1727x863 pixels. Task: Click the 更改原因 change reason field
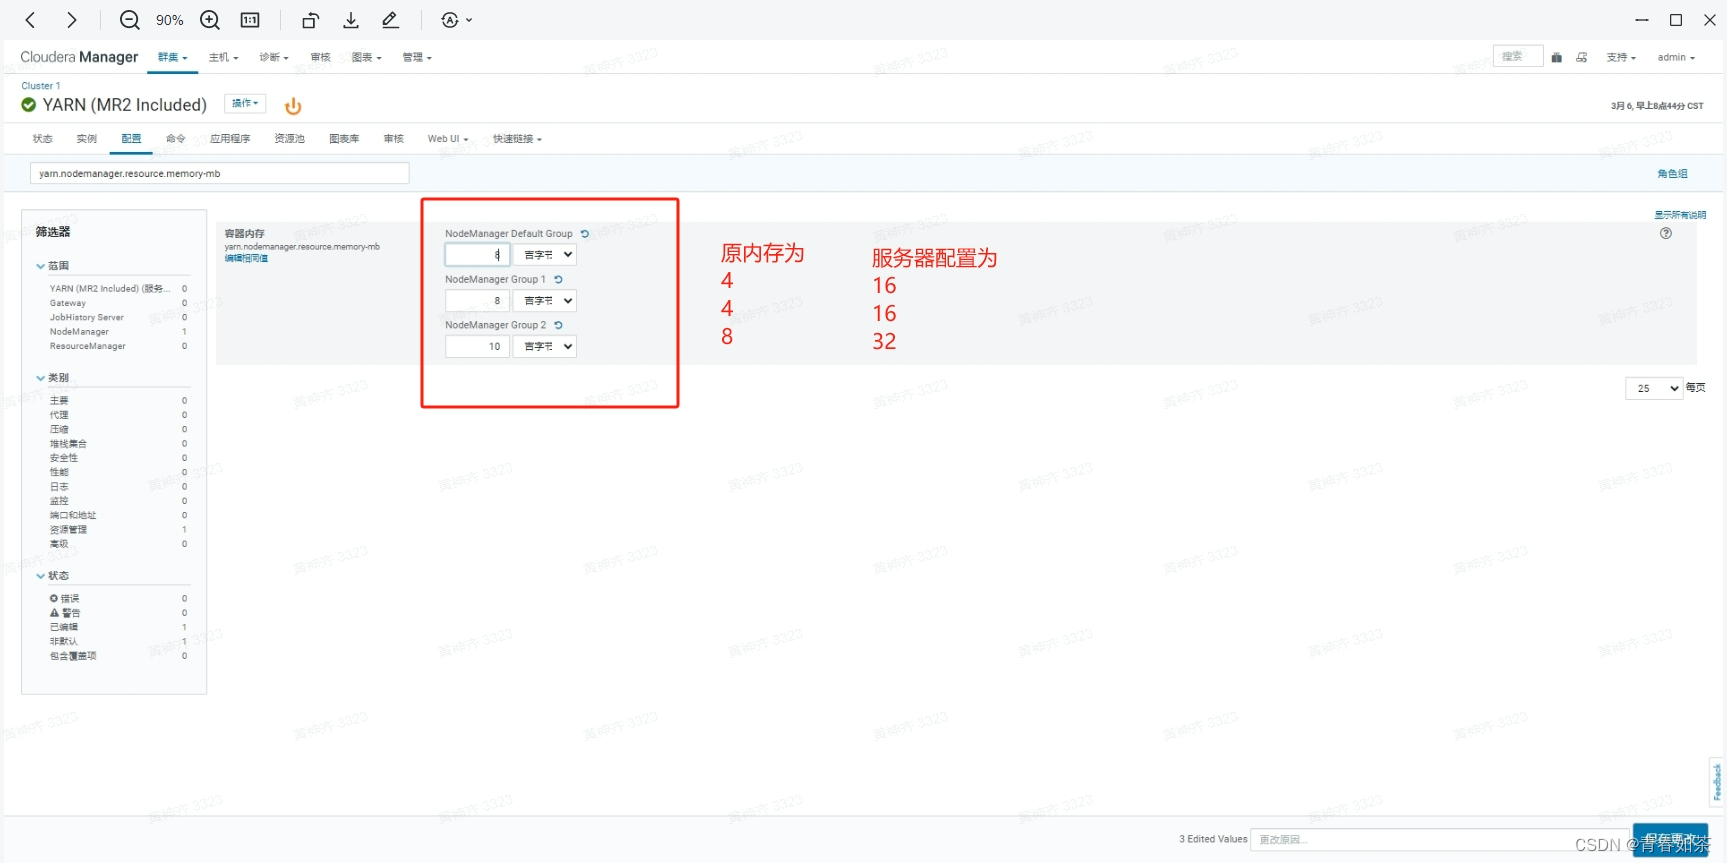click(x=1440, y=840)
